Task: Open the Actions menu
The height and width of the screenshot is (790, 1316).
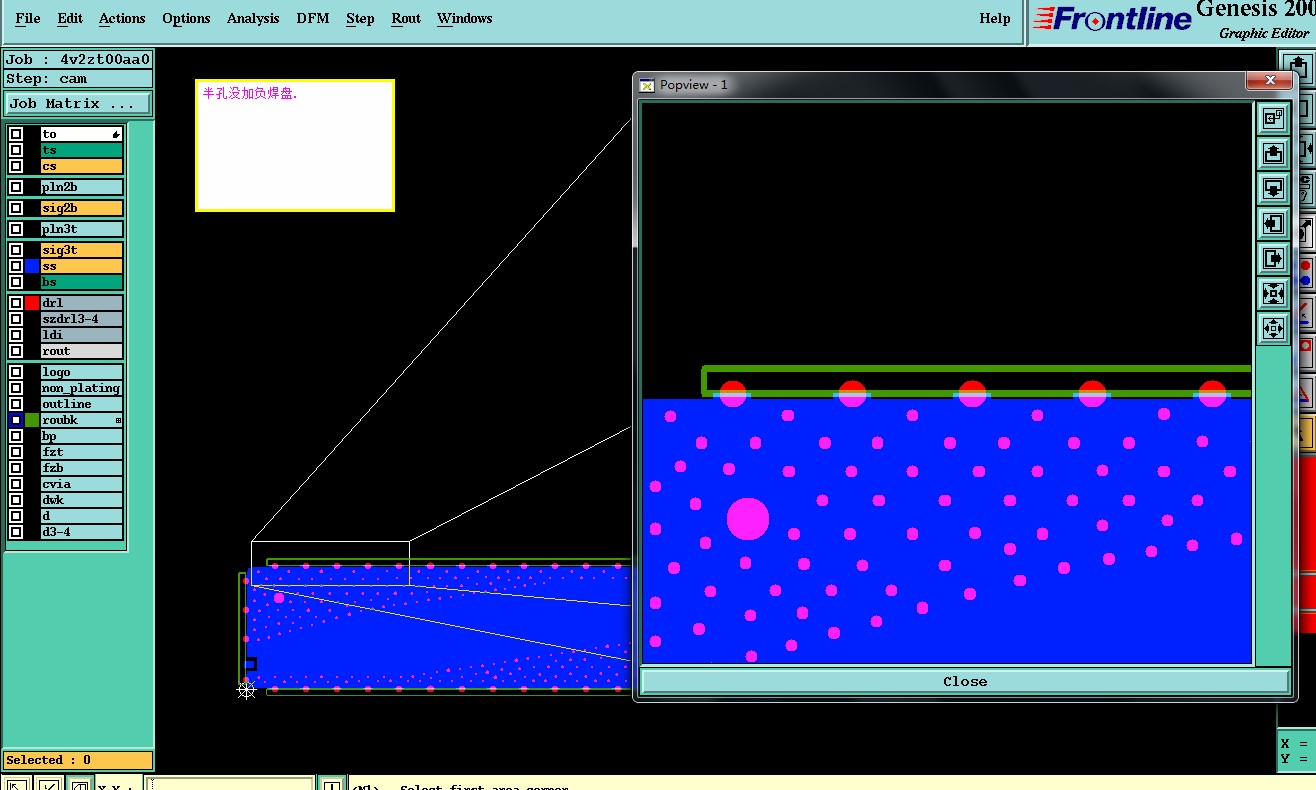Action: pyautogui.click(x=122, y=18)
